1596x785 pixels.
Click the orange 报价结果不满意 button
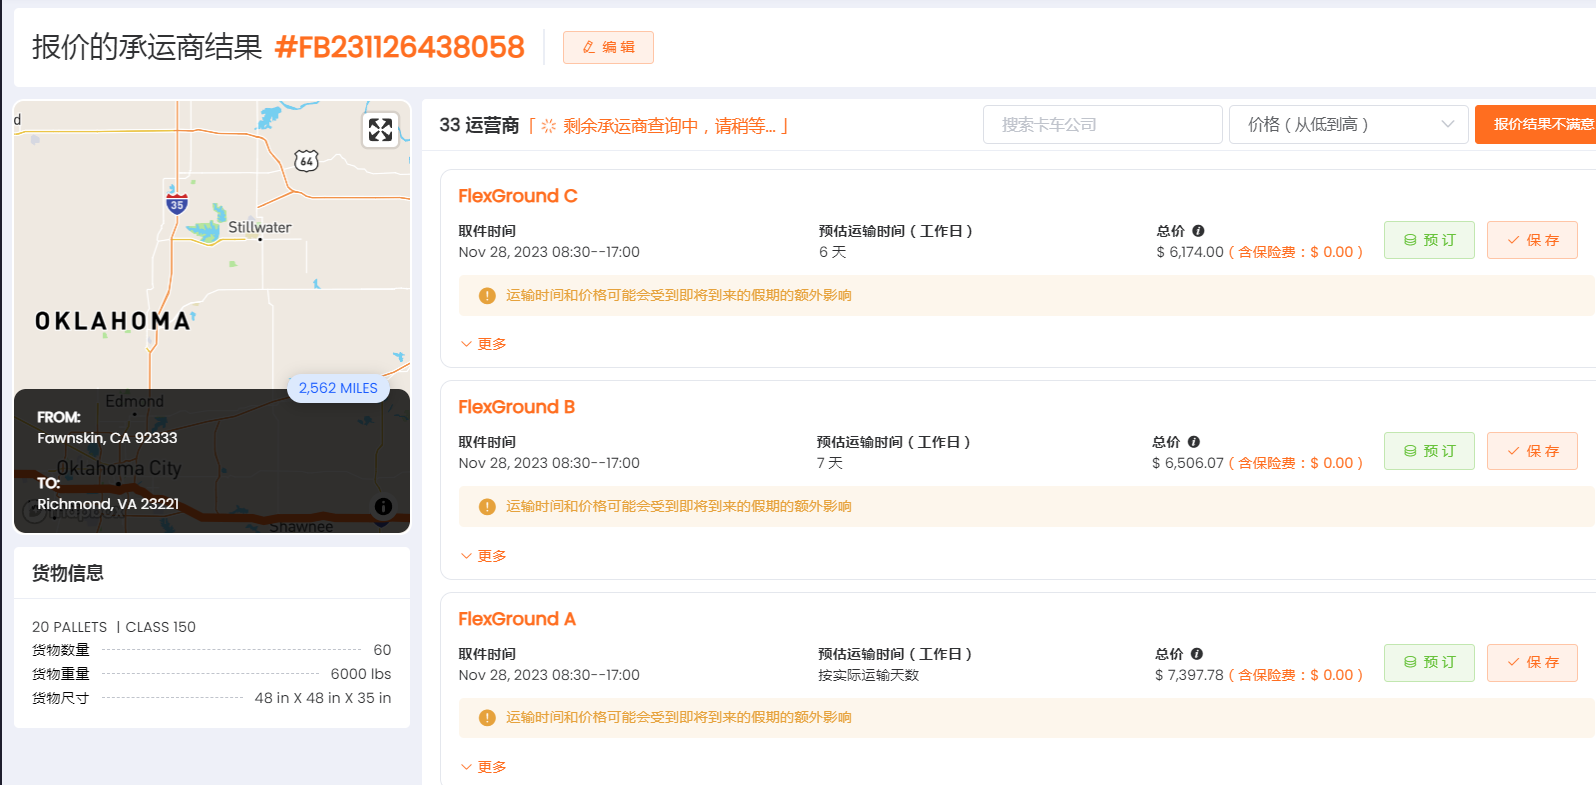click(x=1537, y=125)
